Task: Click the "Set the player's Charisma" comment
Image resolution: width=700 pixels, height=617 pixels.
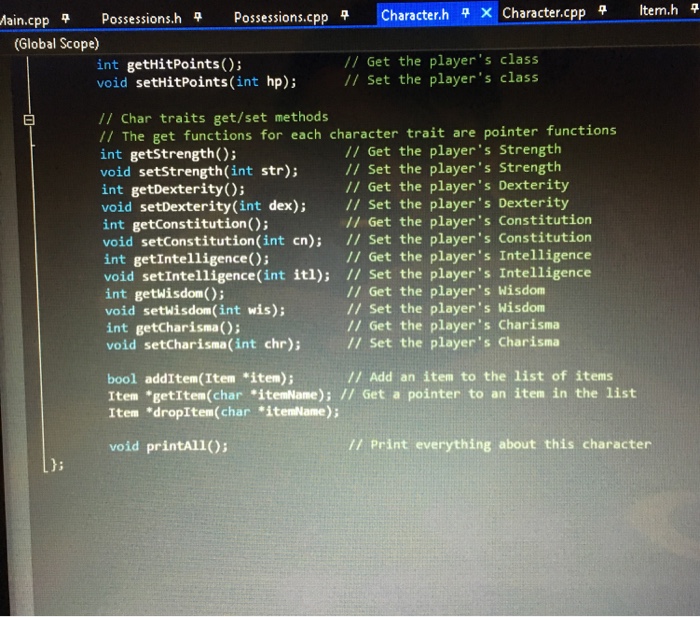Action: coord(453,343)
